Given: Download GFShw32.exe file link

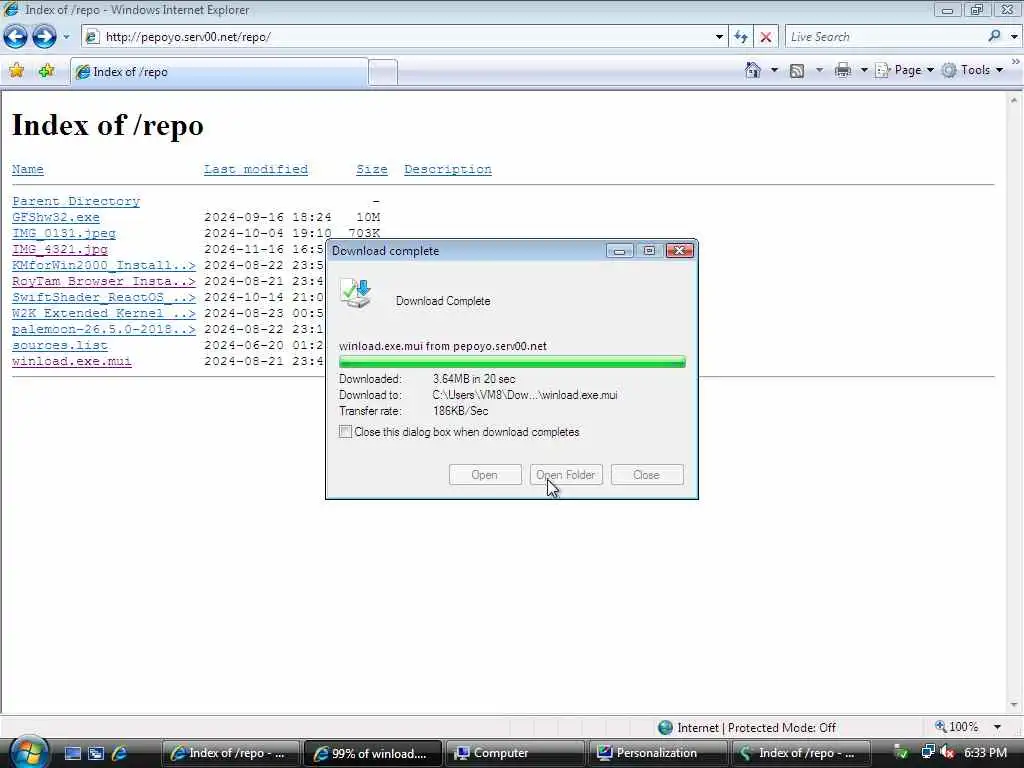Looking at the screenshot, I should [56, 217].
